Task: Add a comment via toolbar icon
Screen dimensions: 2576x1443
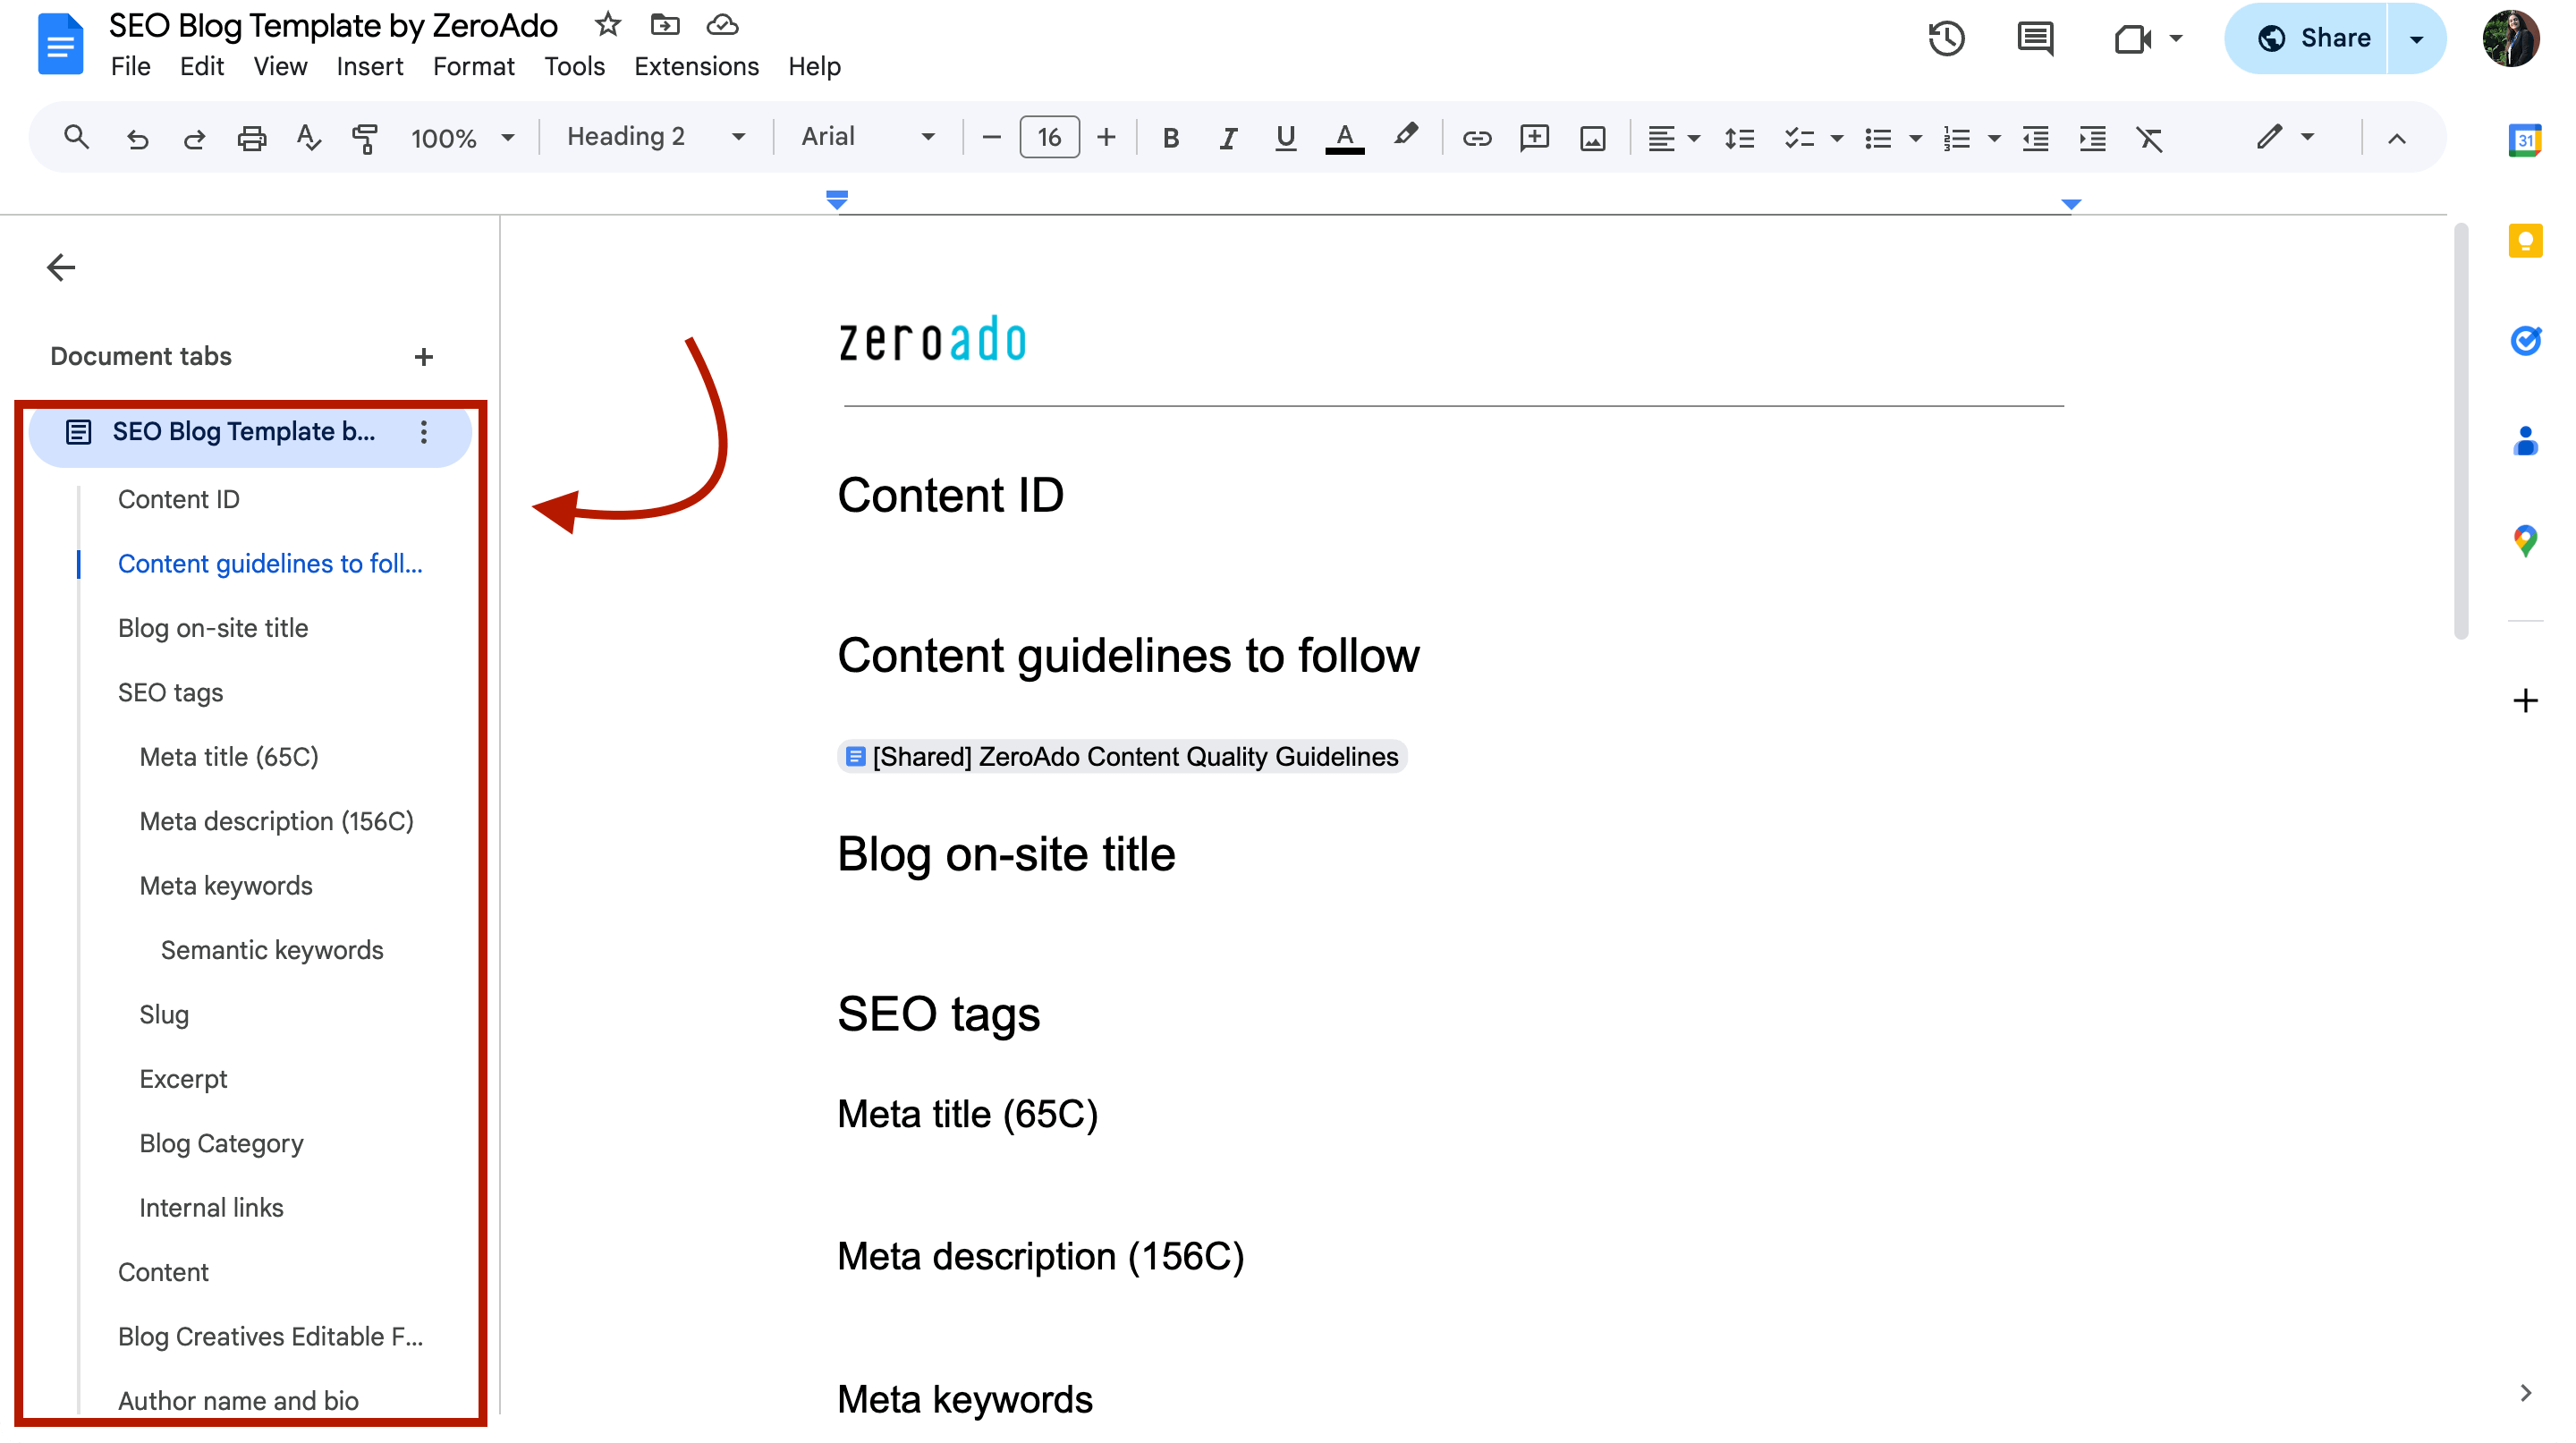Action: pos(1534,138)
